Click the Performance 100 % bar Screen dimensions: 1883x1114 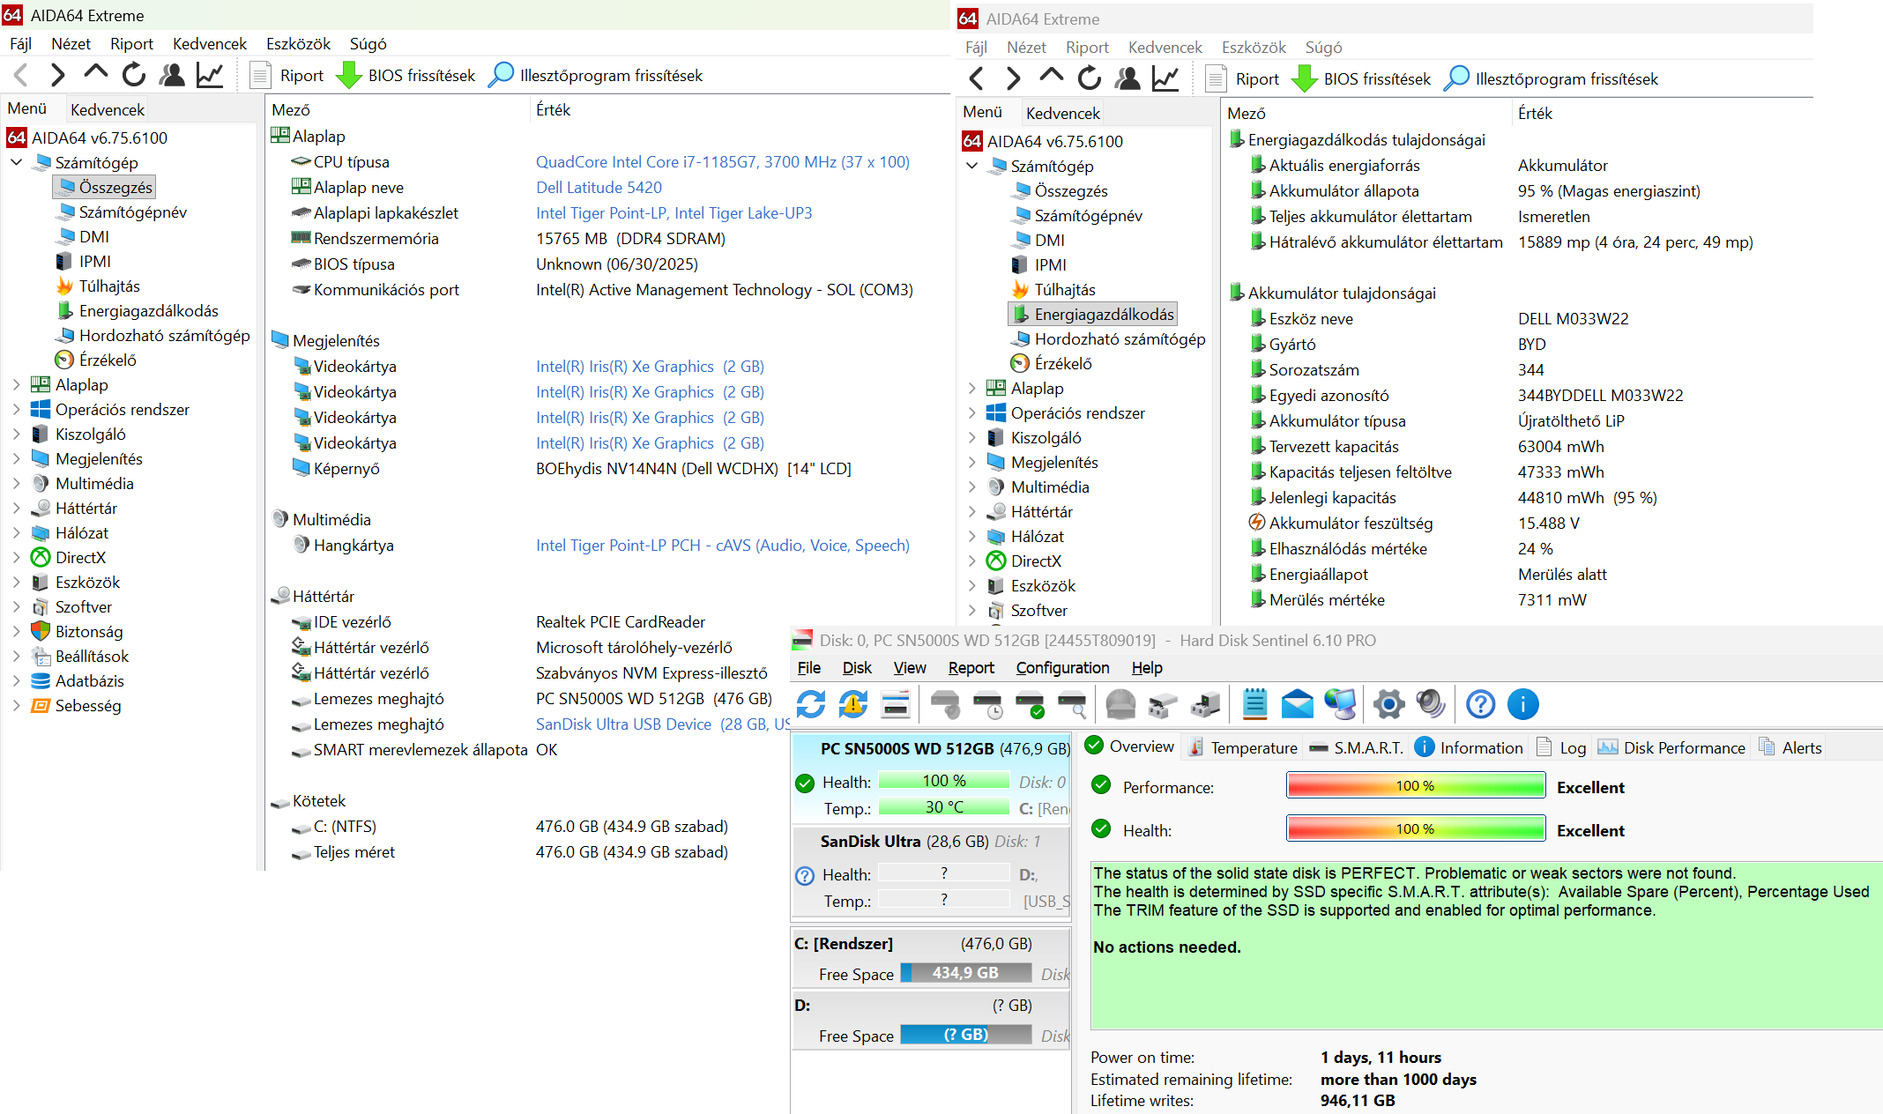click(1415, 786)
